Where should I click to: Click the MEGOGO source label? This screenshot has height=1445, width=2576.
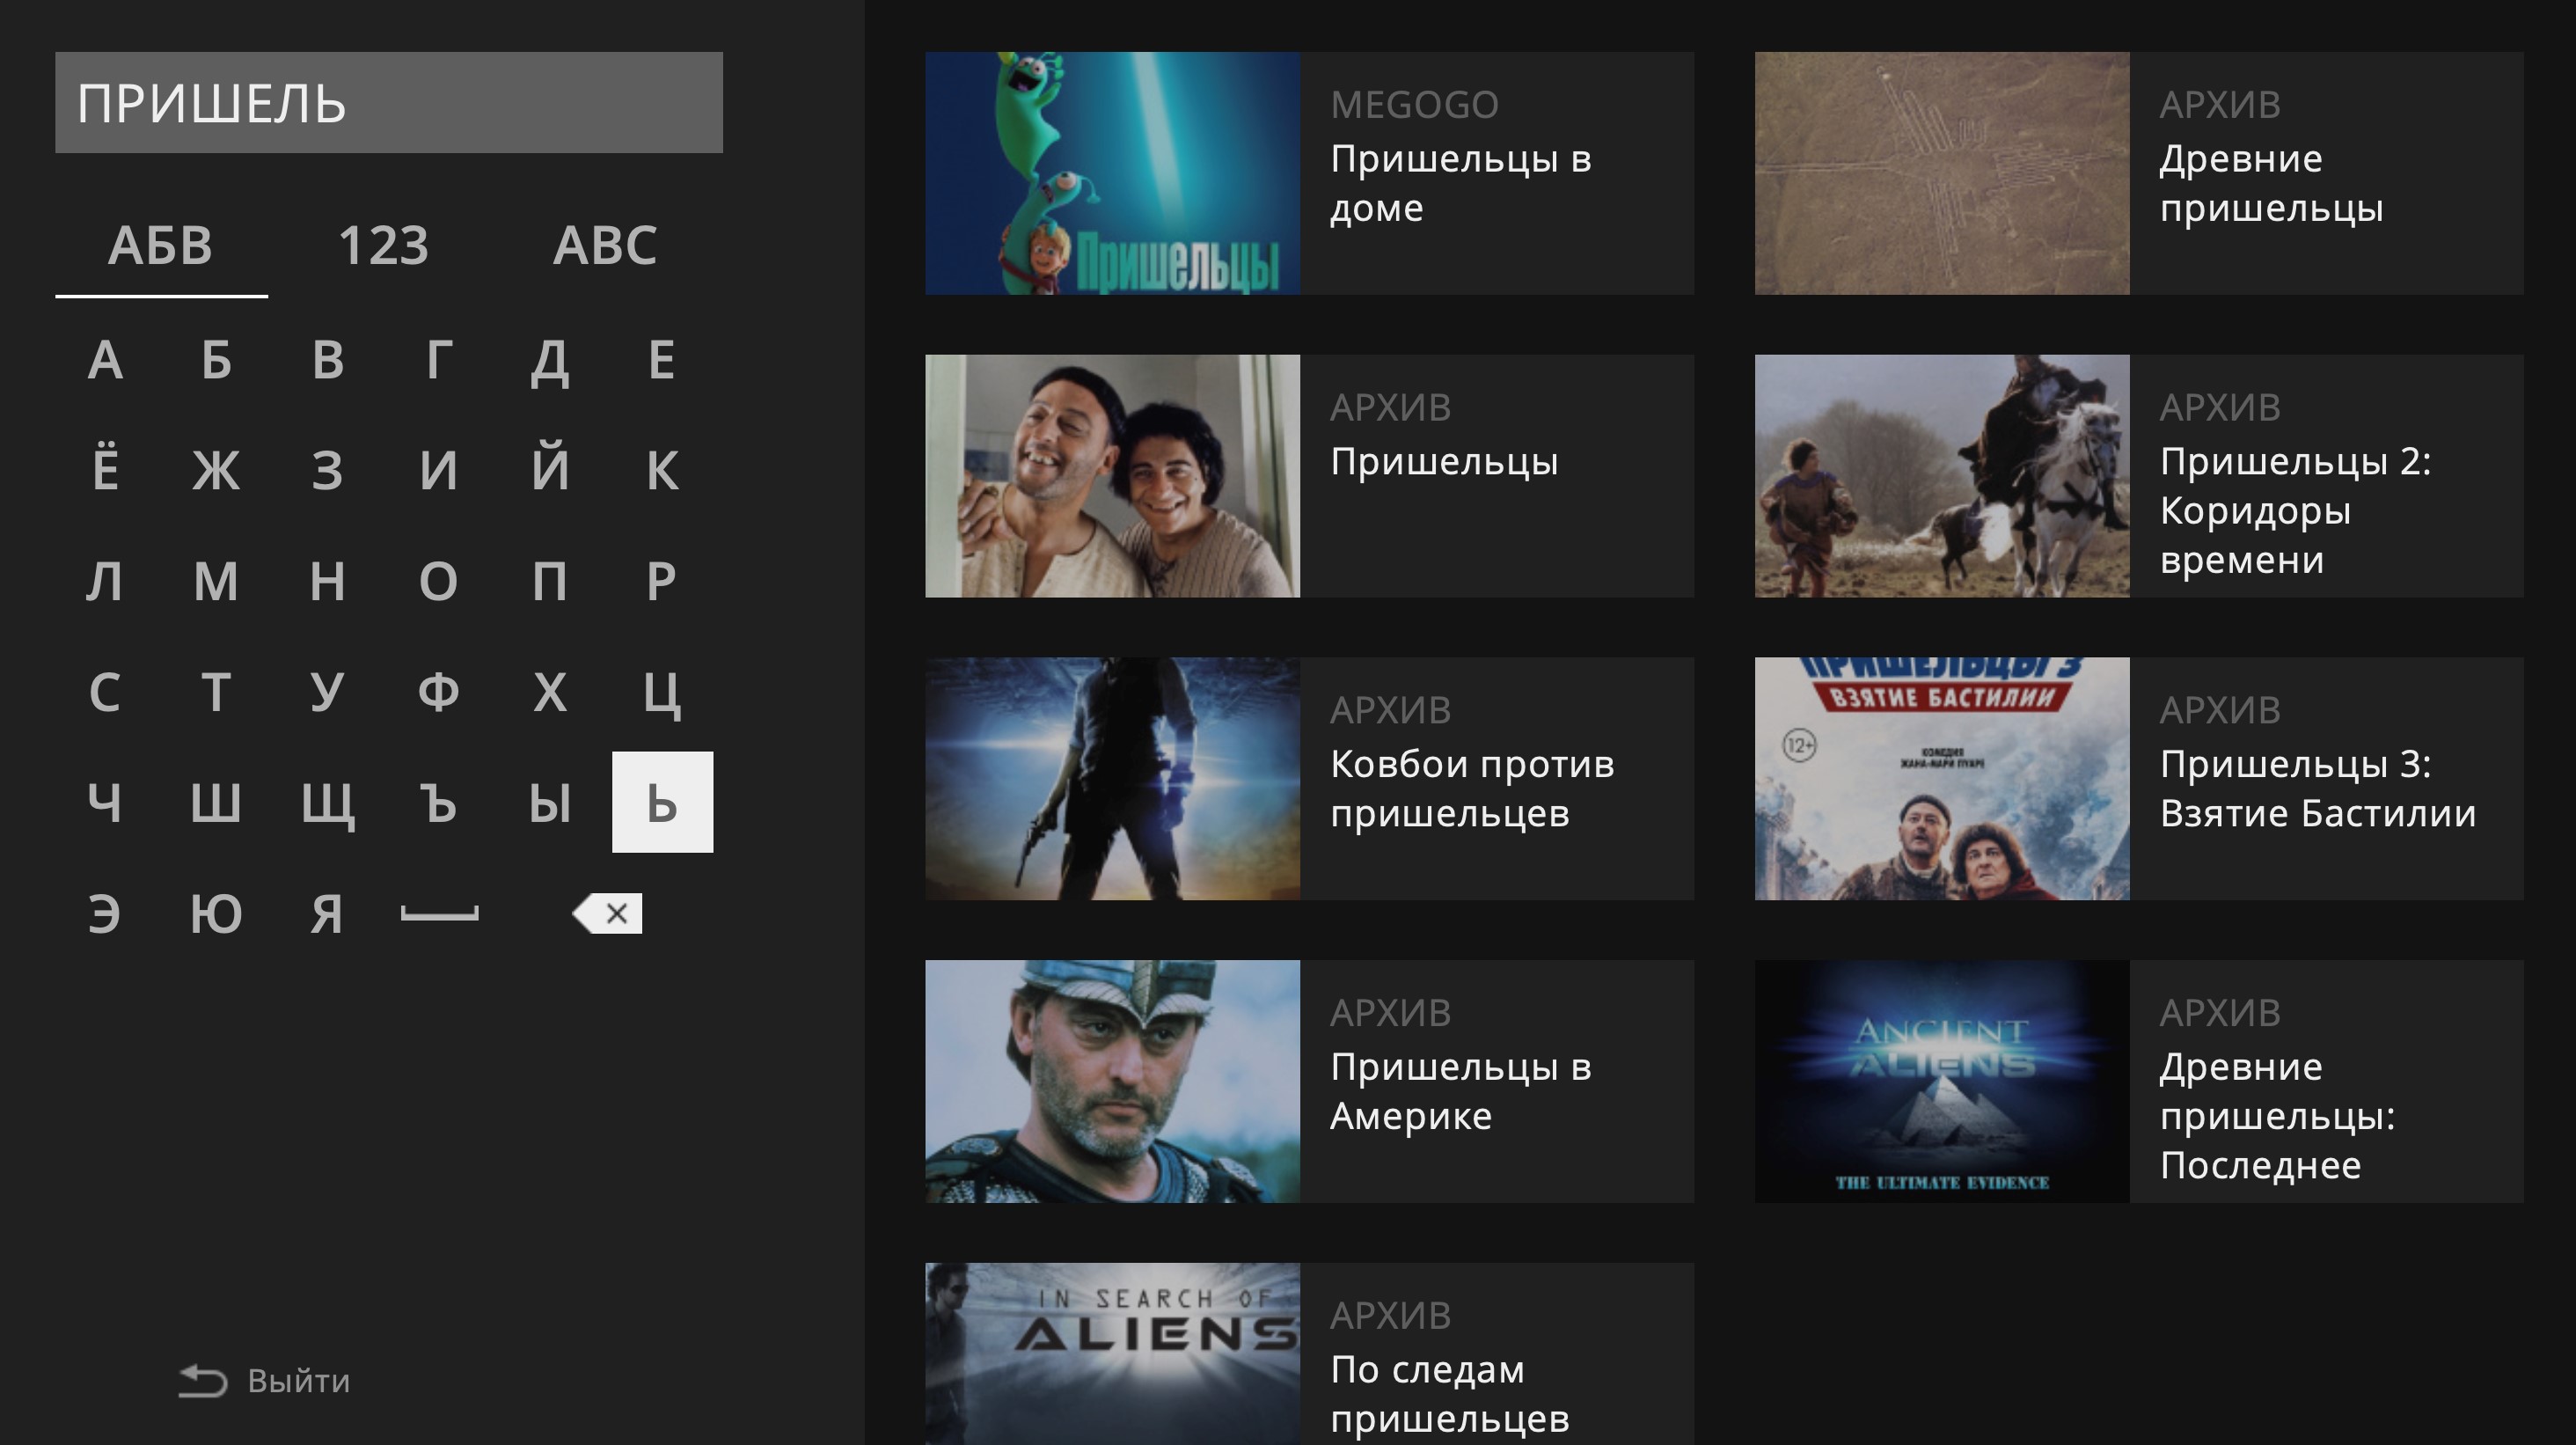(1414, 104)
